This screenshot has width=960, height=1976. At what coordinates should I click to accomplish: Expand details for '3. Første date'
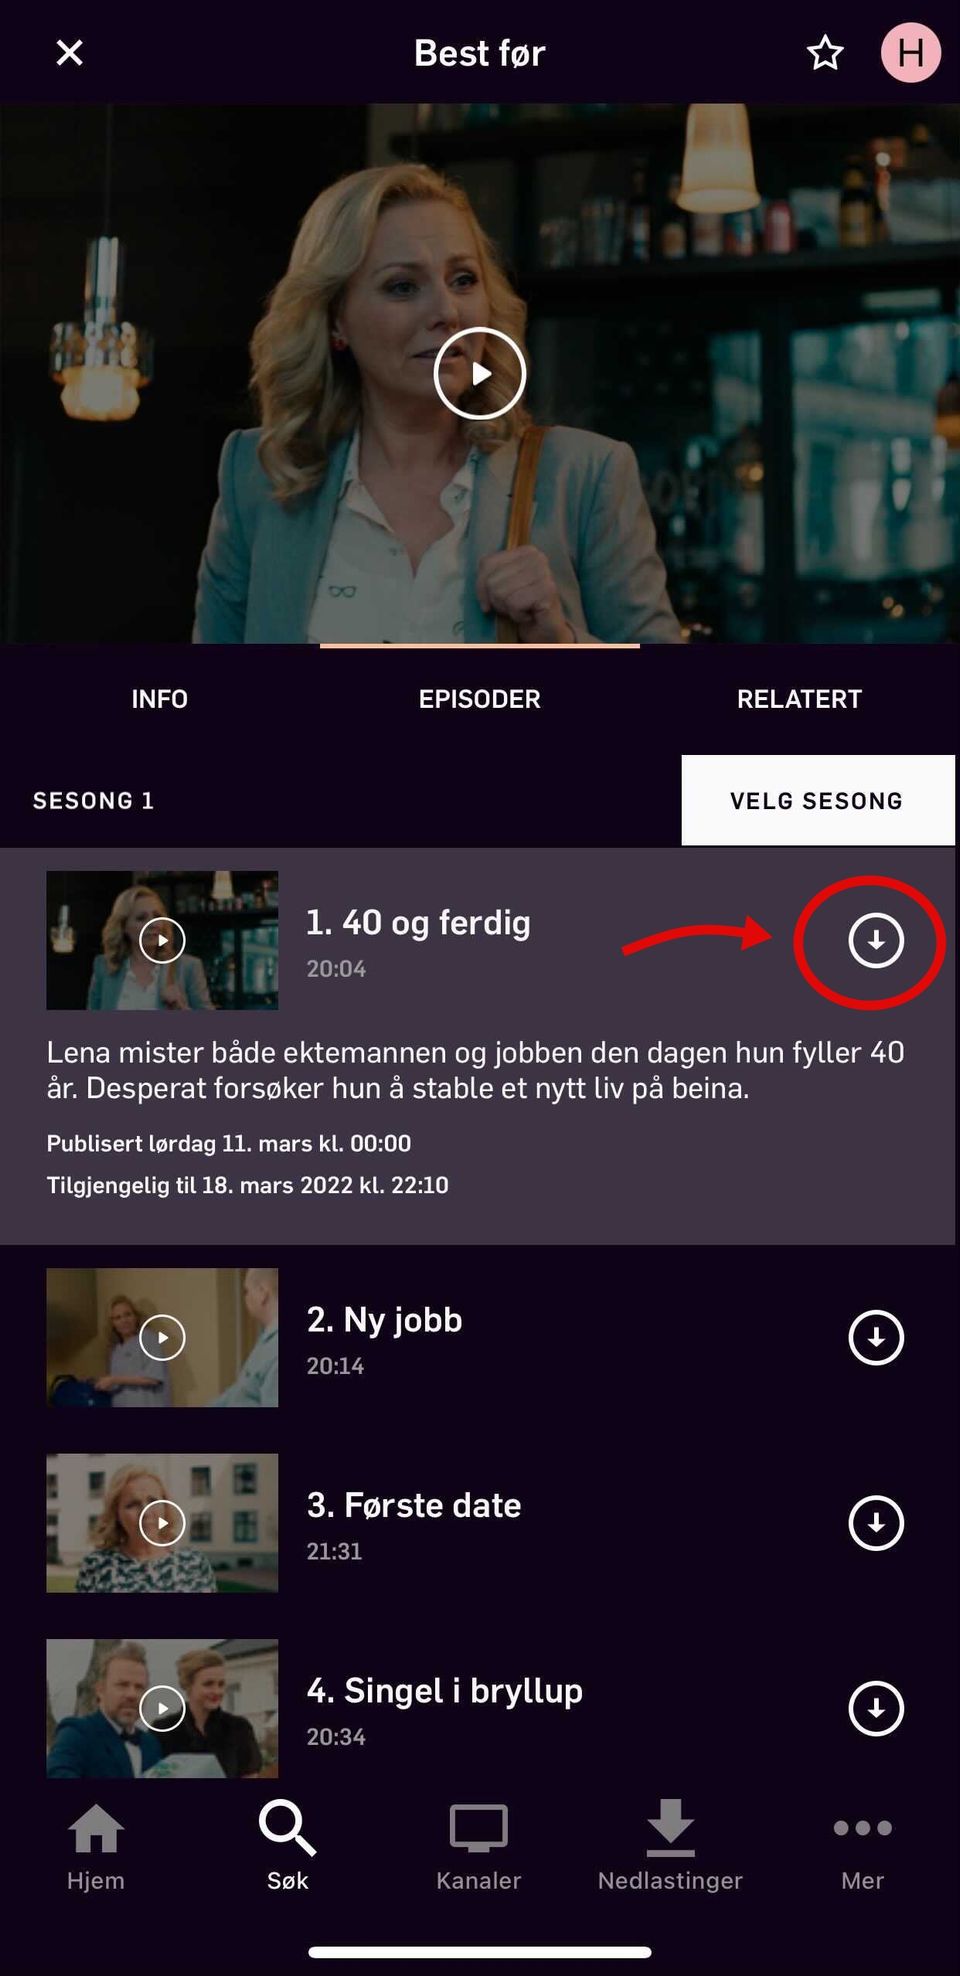[x=414, y=1505]
